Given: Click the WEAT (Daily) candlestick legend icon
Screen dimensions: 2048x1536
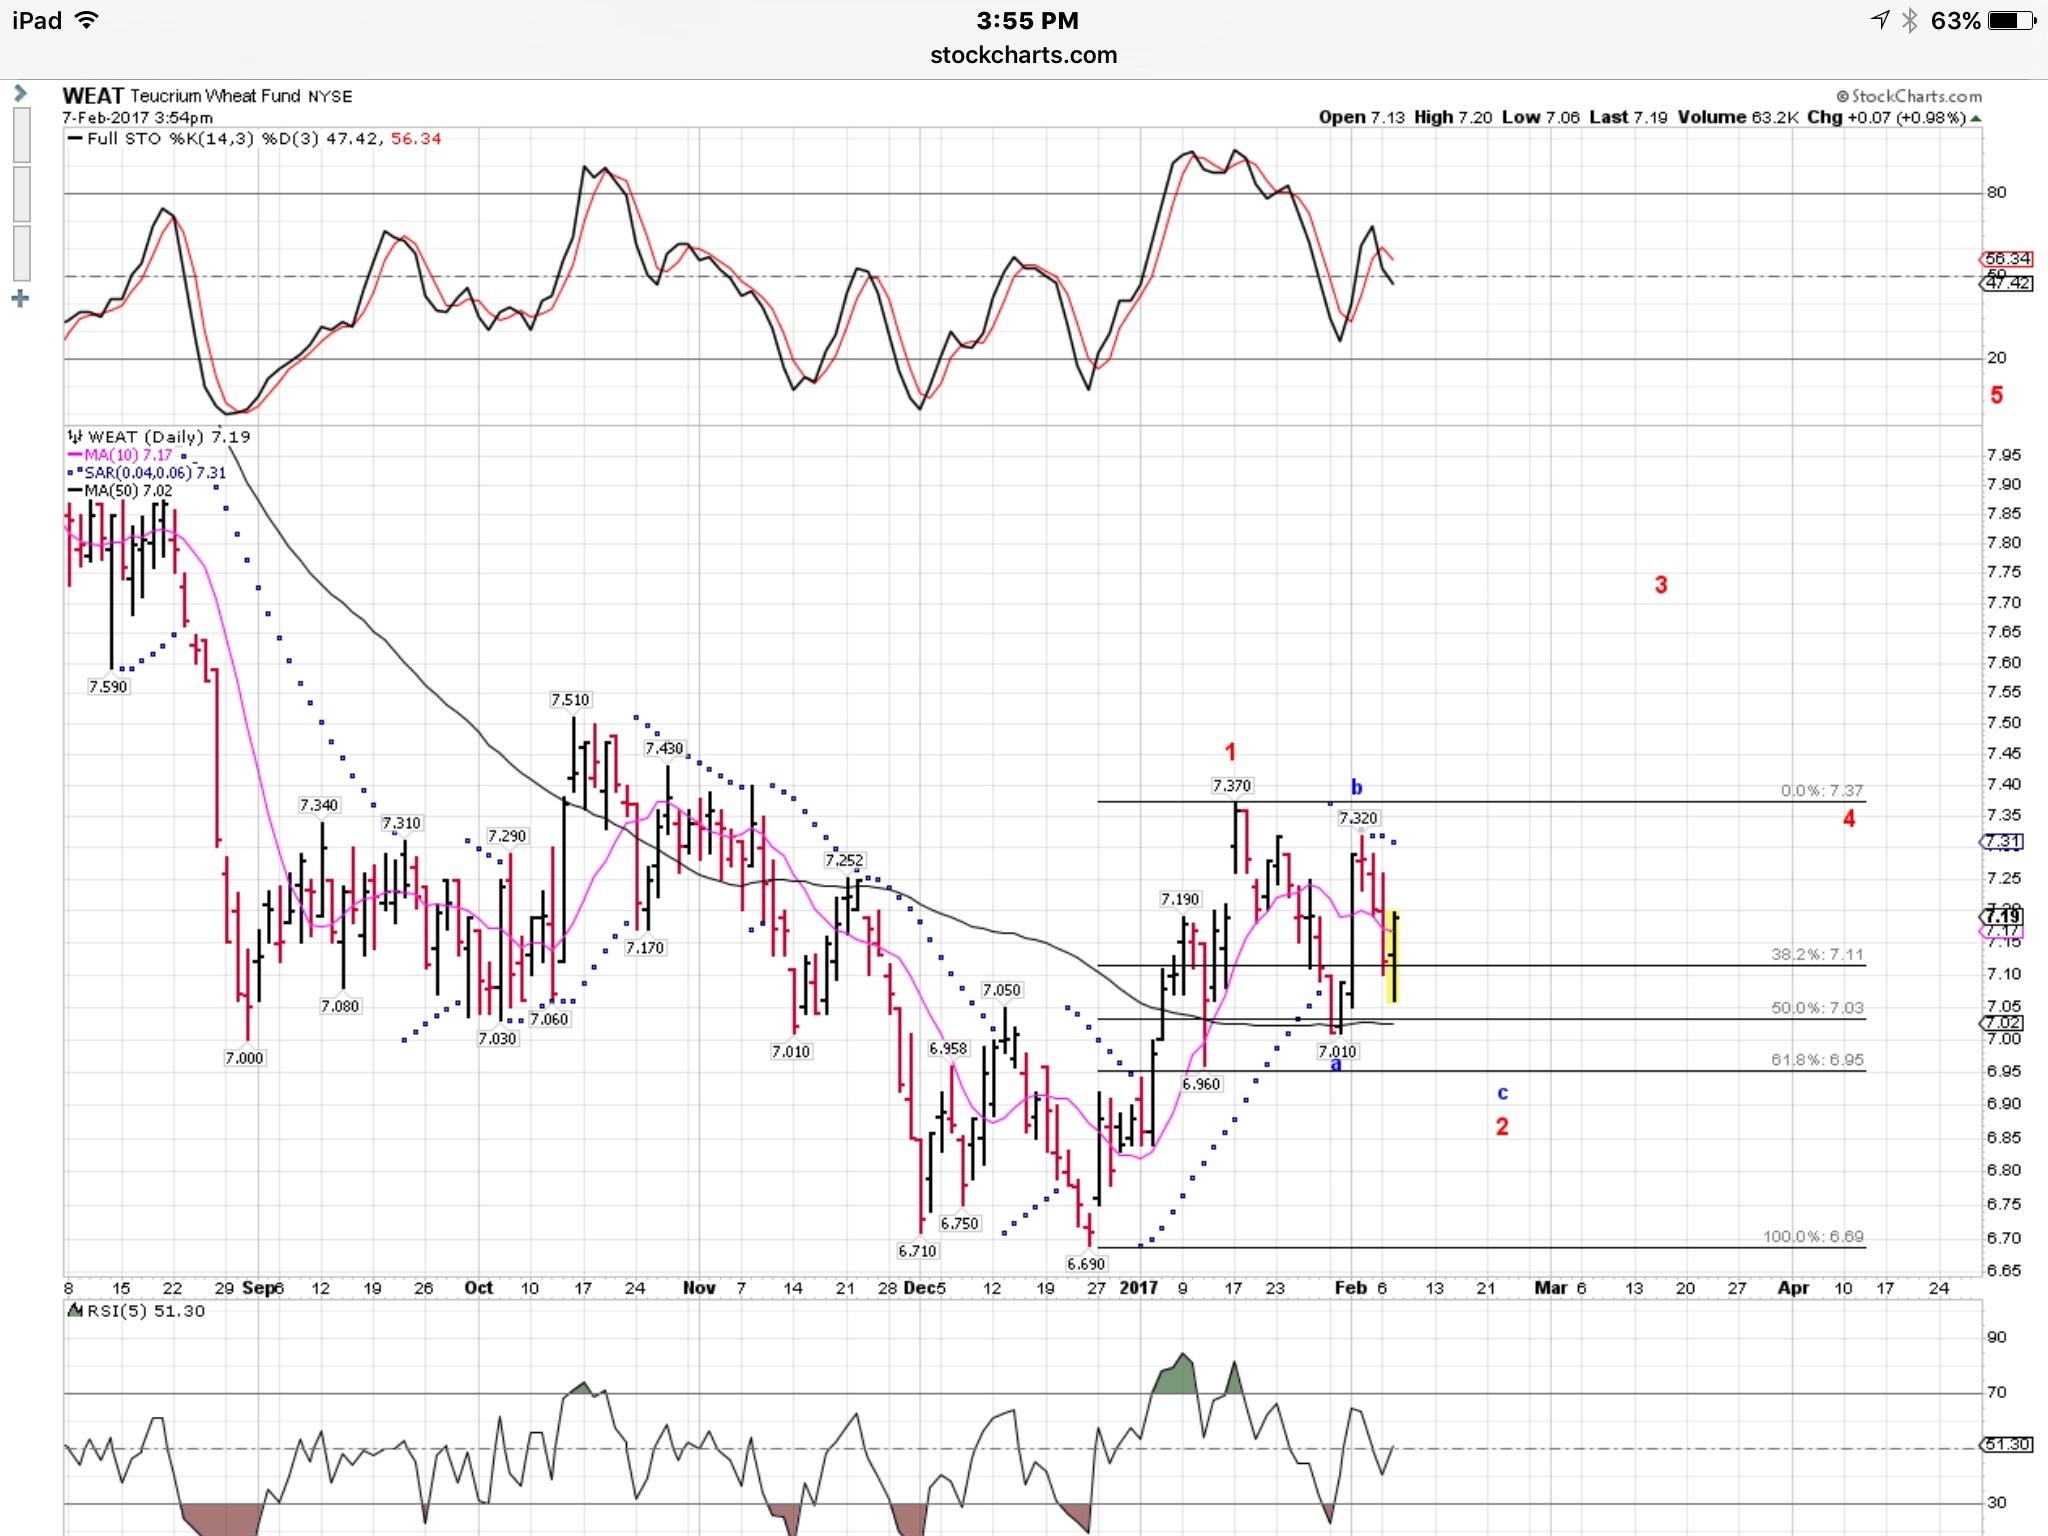Looking at the screenshot, I should (75, 437).
